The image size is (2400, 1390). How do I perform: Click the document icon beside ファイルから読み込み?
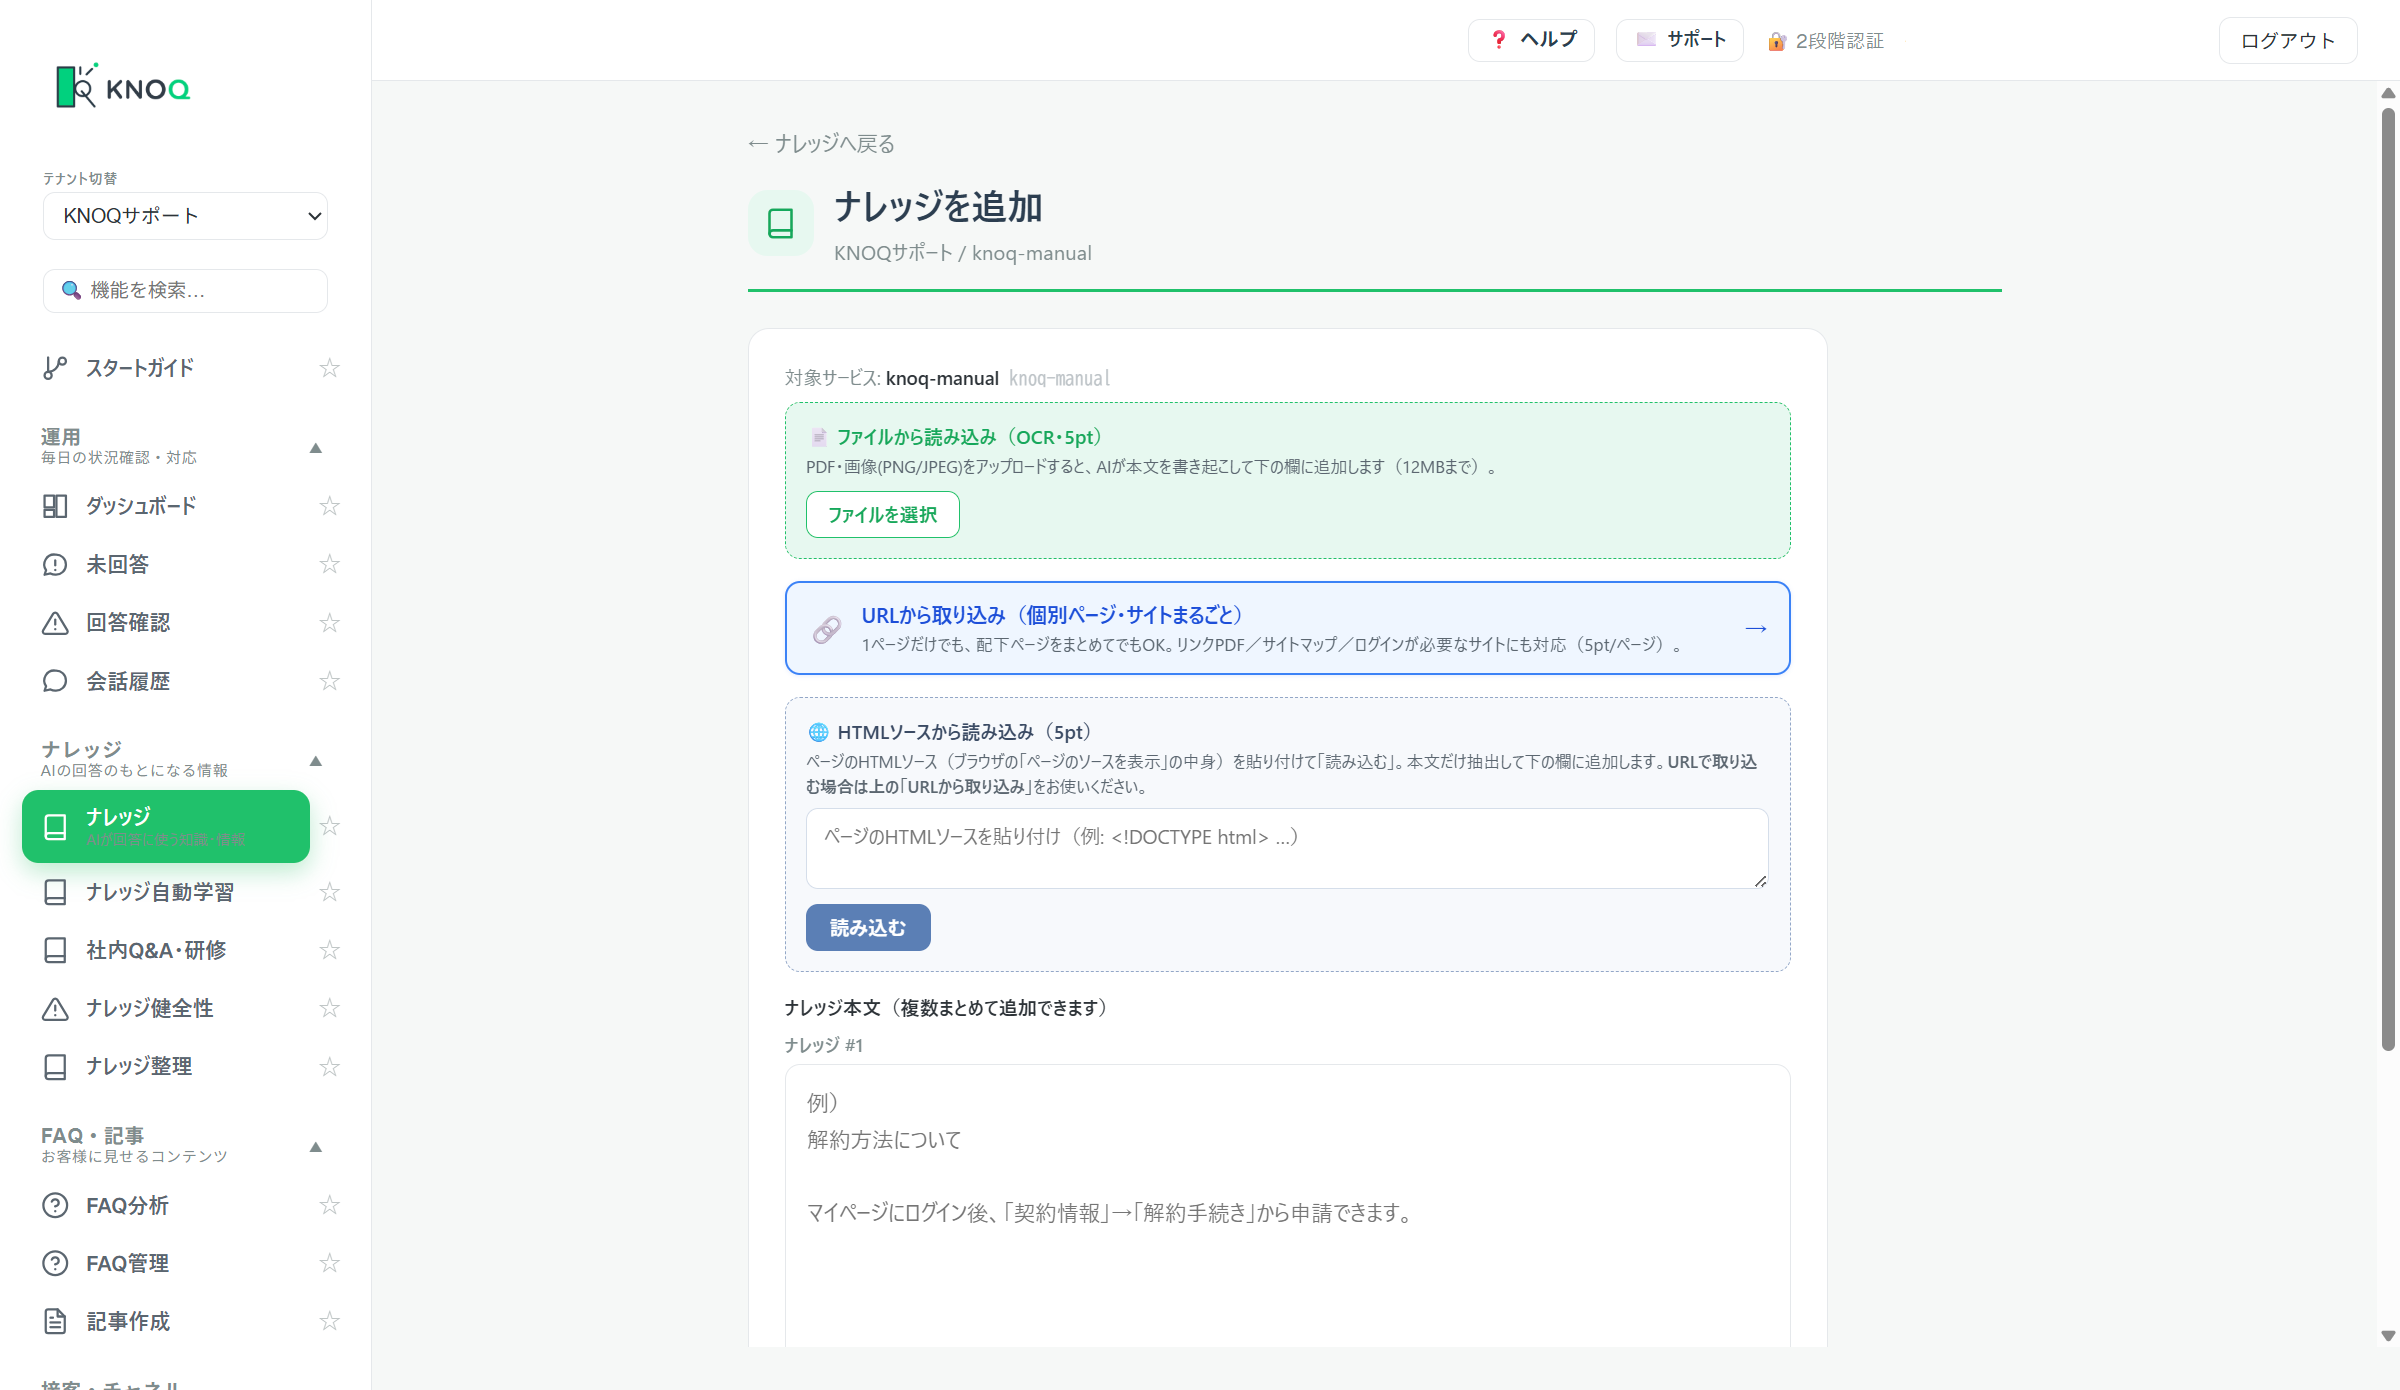(x=819, y=437)
